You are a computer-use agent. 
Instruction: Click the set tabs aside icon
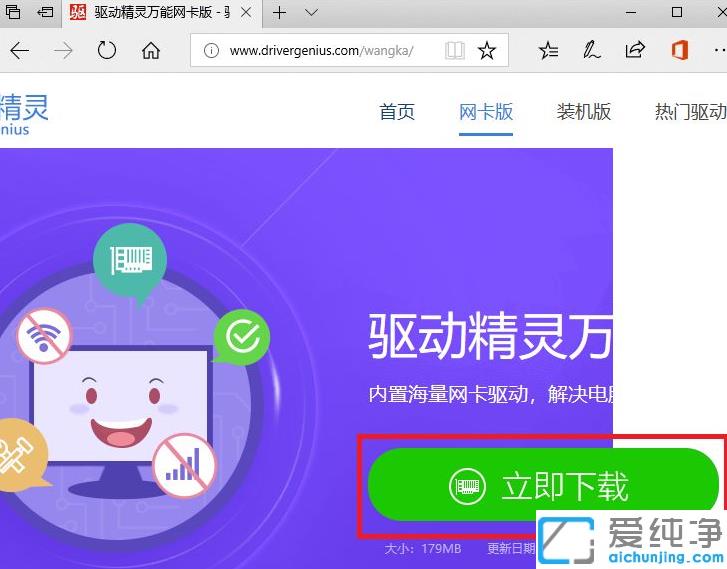(x=45, y=12)
